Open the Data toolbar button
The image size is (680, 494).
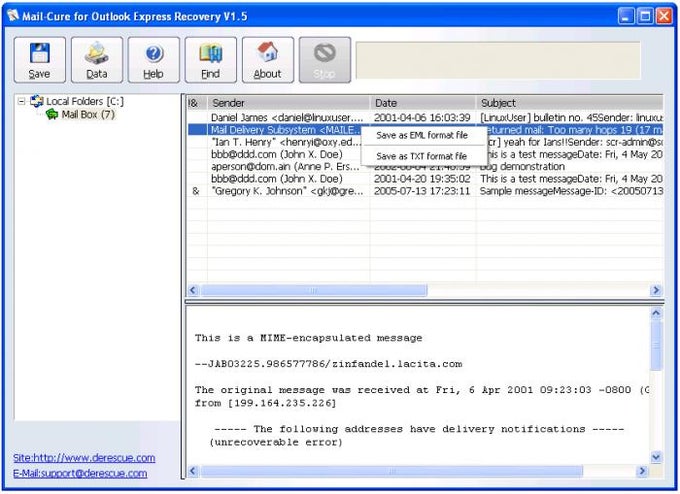coord(97,60)
